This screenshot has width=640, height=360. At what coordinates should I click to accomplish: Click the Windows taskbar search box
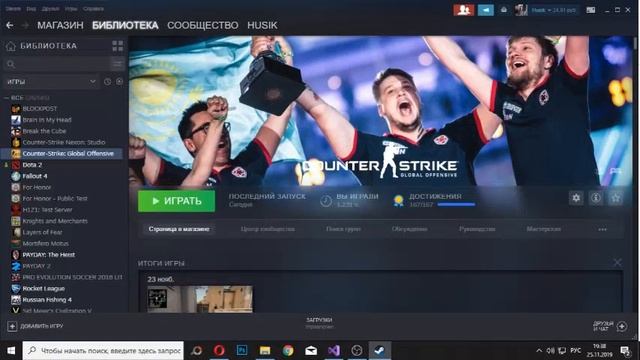[103, 350]
